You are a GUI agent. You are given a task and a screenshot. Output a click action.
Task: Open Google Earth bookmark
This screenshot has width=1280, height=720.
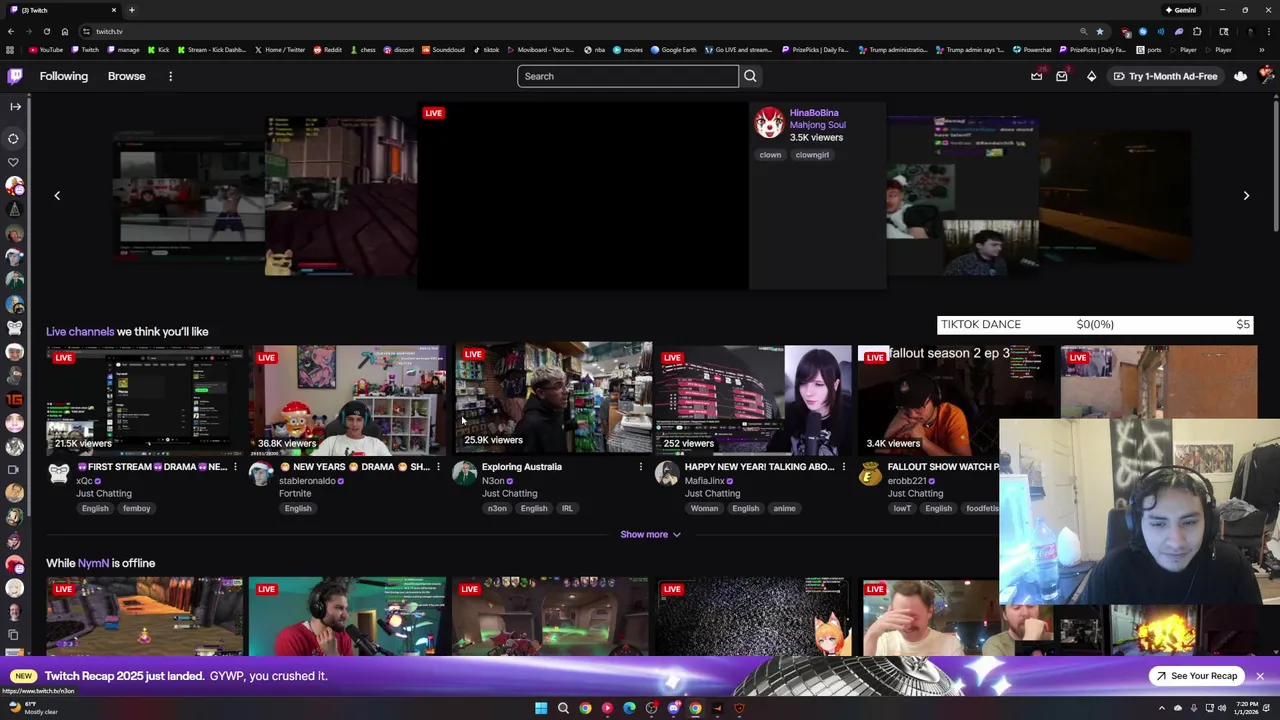[x=673, y=49]
